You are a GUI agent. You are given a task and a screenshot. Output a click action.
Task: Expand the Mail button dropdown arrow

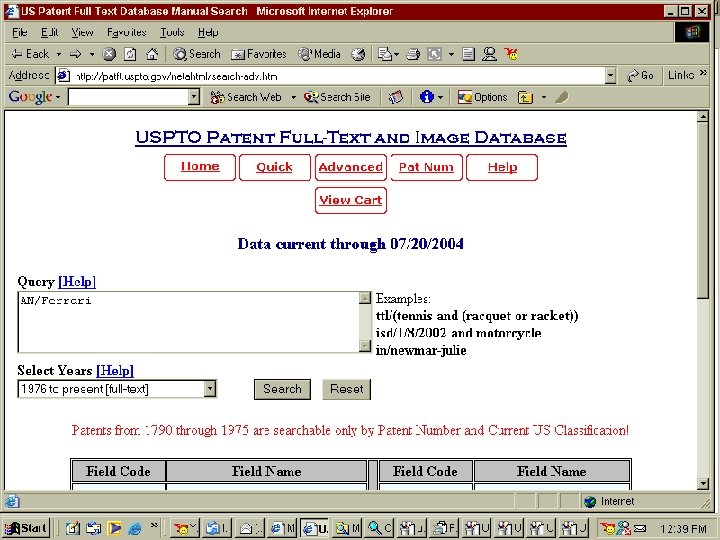click(396, 54)
